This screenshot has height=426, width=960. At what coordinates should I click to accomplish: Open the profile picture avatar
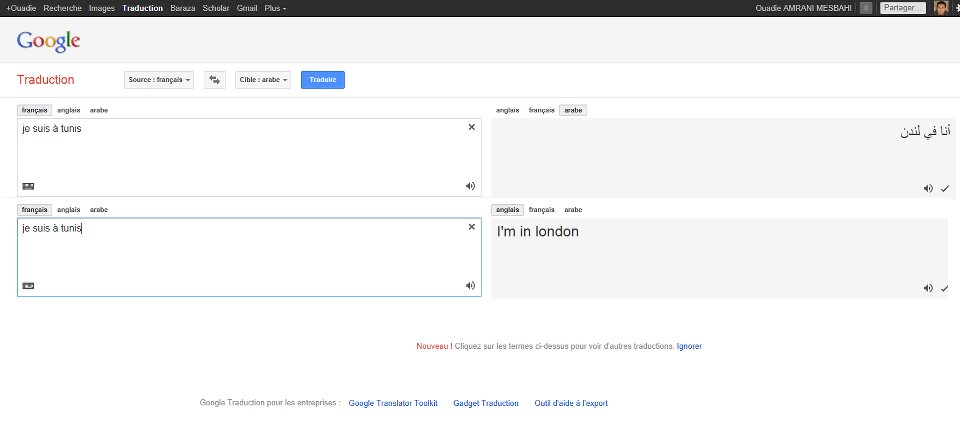[x=942, y=8]
